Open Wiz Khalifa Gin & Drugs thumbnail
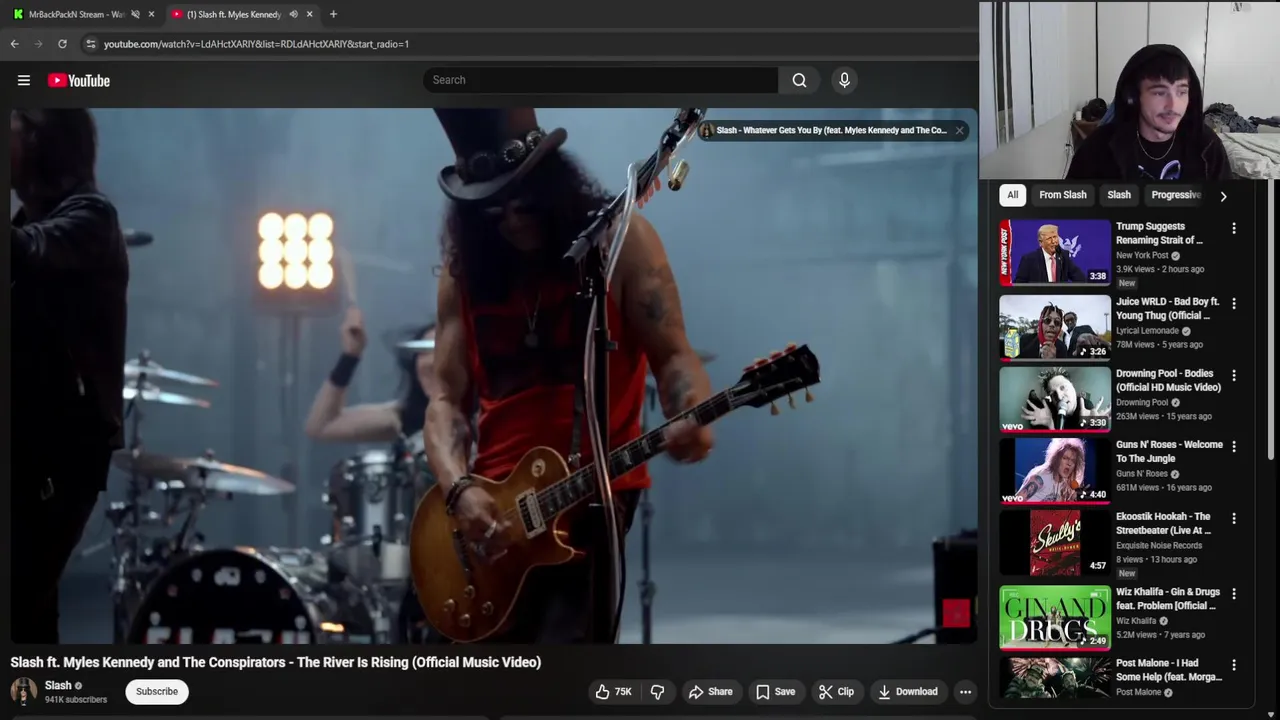The width and height of the screenshot is (1280, 720). pyautogui.click(x=1055, y=617)
